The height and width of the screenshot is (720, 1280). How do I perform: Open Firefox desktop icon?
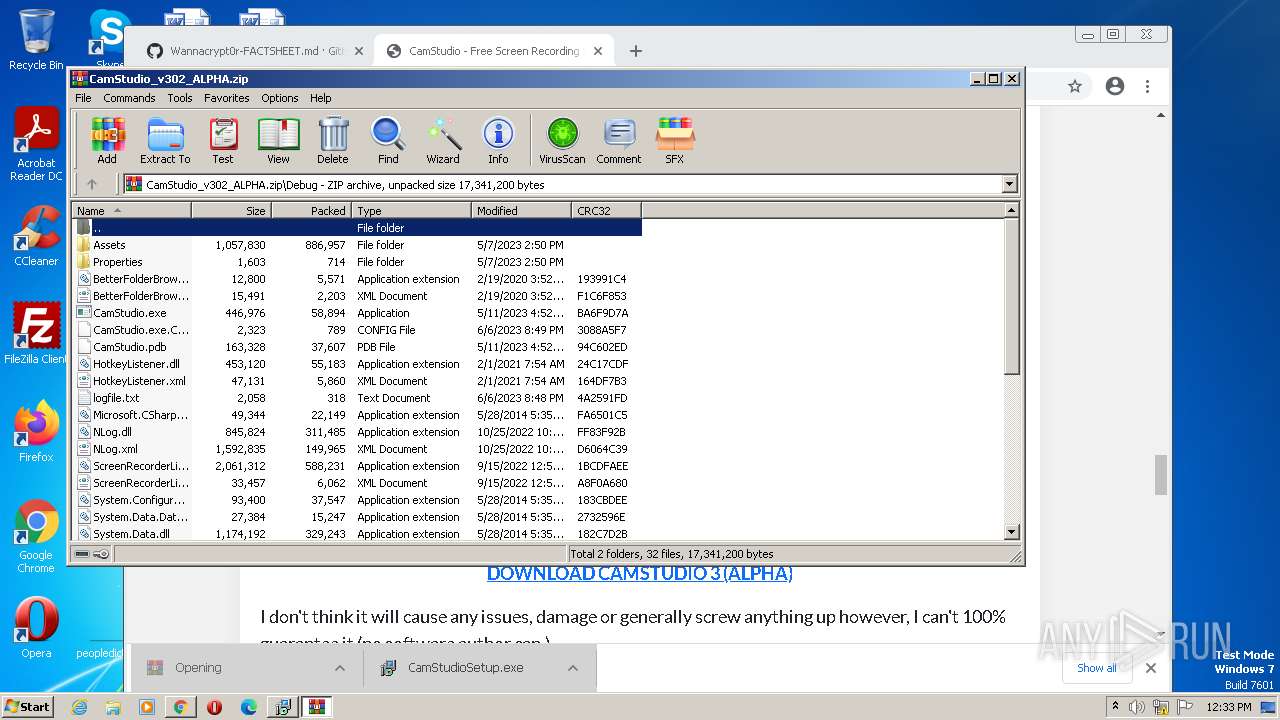(x=36, y=432)
